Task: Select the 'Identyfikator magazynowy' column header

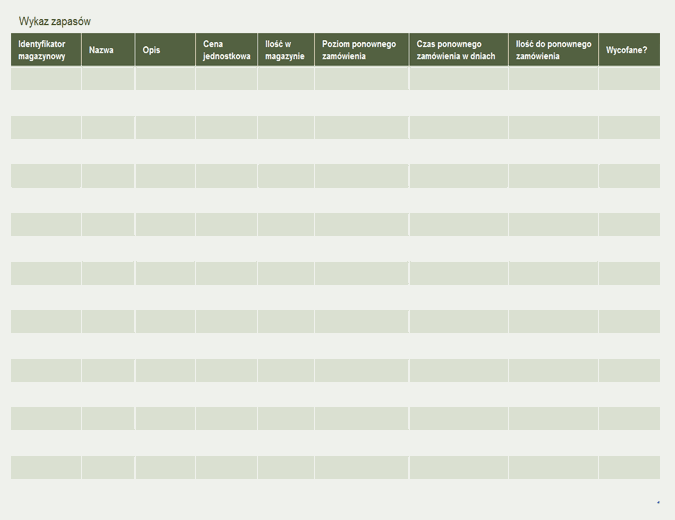Action: [x=46, y=50]
